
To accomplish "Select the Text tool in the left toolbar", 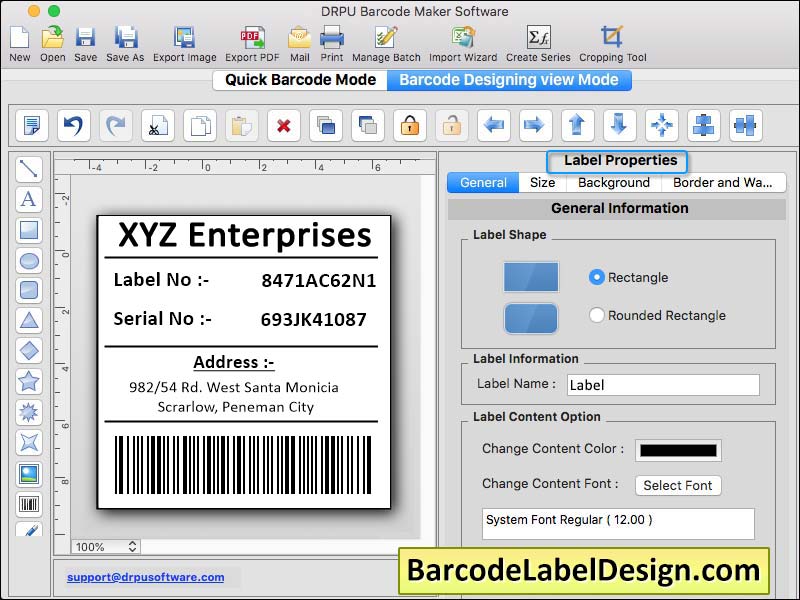I will [29, 199].
